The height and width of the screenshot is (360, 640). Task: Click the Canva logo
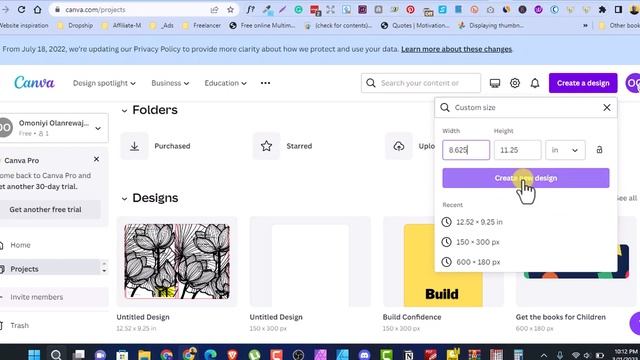click(34, 83)
